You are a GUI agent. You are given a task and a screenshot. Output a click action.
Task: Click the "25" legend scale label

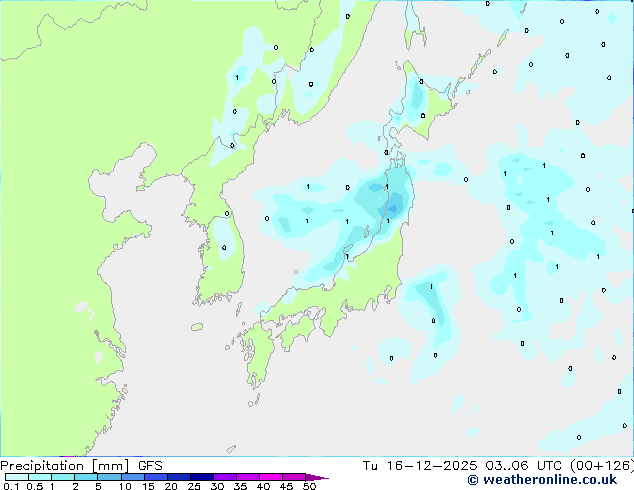(x=194, y=486)
